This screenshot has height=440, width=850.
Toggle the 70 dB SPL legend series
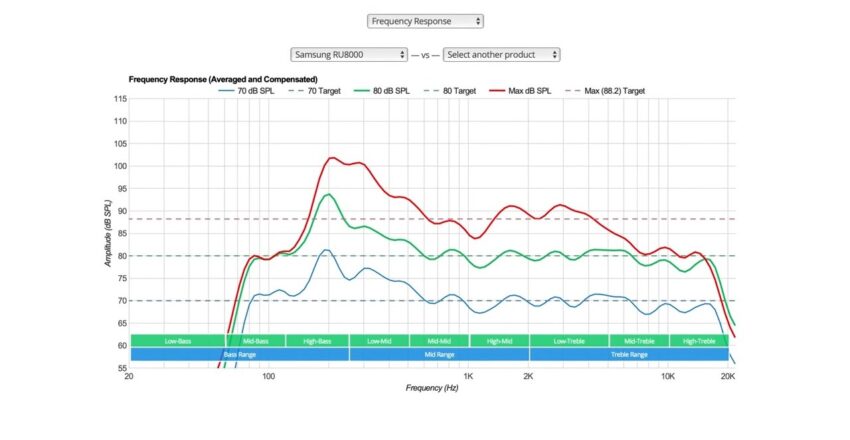tap(247, 91)
